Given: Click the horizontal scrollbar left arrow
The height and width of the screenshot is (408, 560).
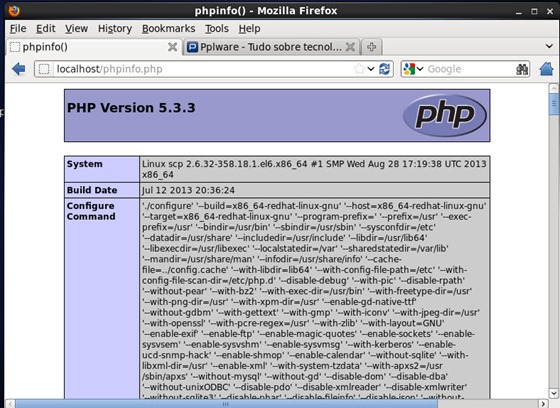Looking at the screenshot, I should tap(10, 404).
